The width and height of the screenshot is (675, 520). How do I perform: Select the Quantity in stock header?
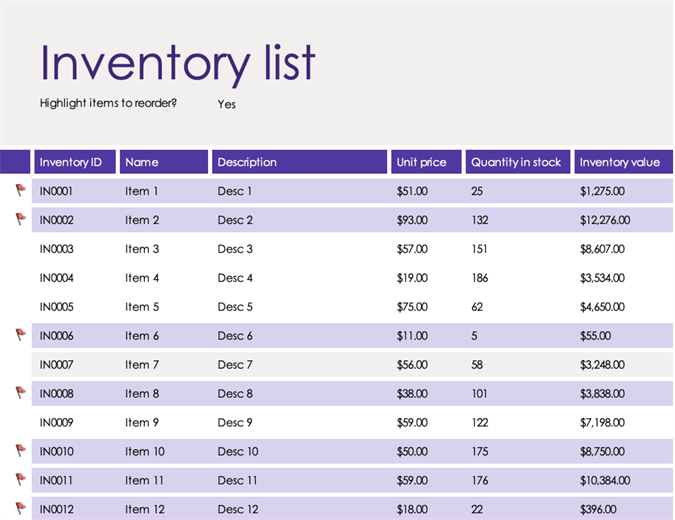(516, 162)
